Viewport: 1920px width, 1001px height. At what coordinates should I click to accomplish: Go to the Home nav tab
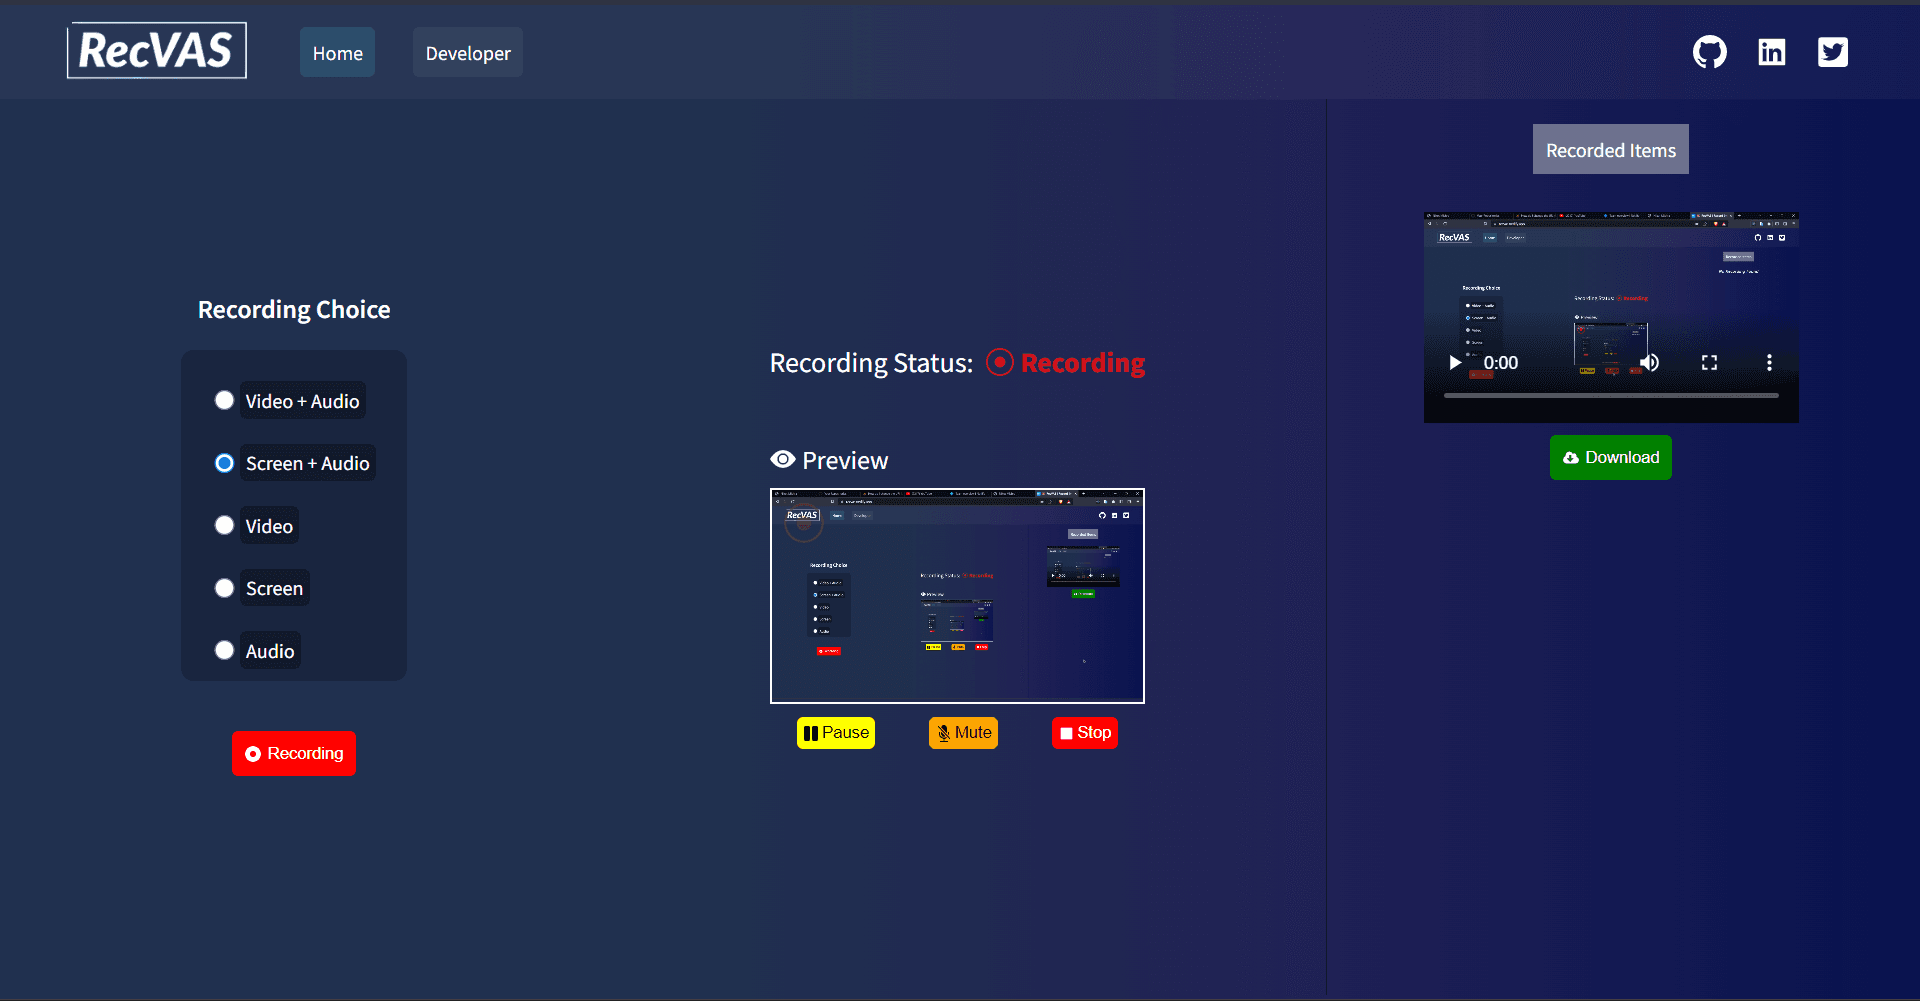[337, 53]
